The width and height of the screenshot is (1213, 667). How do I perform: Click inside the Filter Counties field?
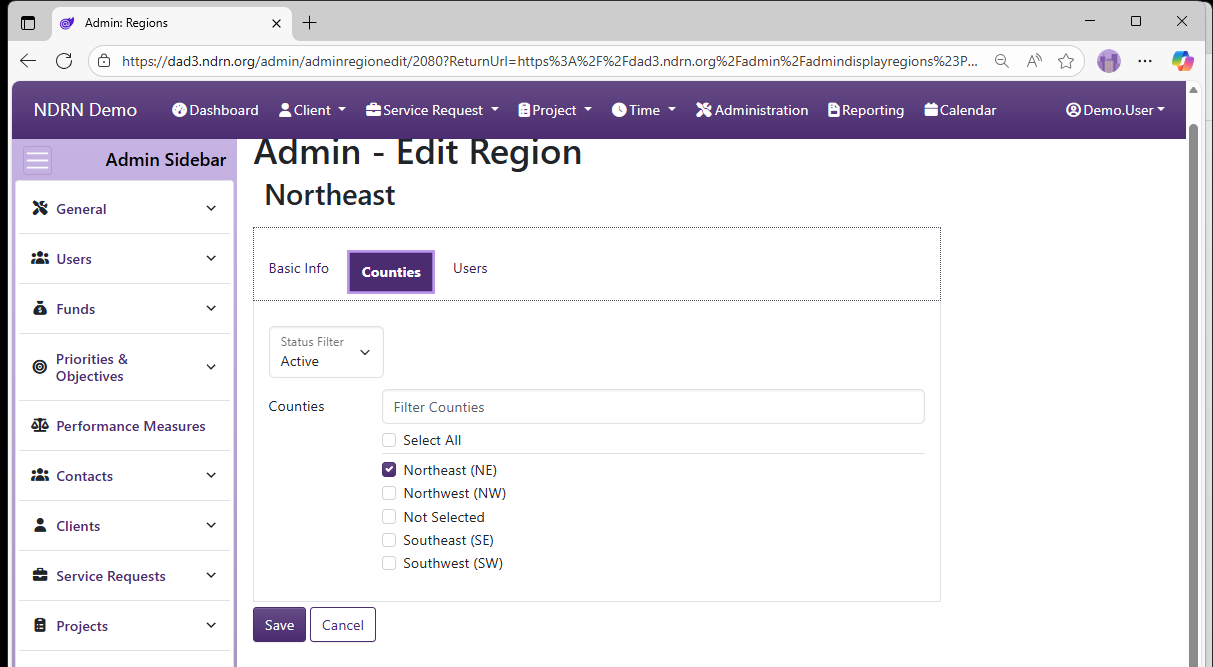(x=653, y=407)
